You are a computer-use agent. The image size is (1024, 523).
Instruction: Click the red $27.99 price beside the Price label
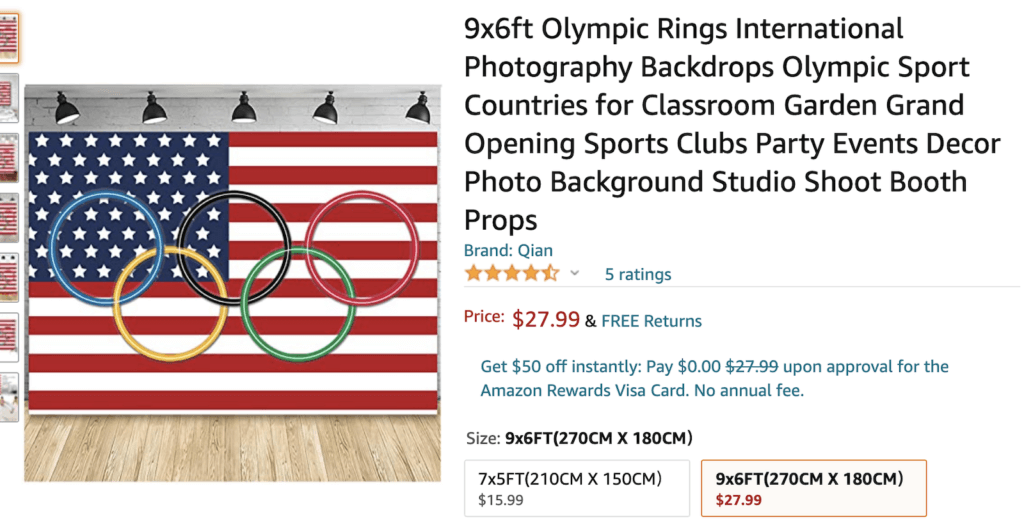546,320
